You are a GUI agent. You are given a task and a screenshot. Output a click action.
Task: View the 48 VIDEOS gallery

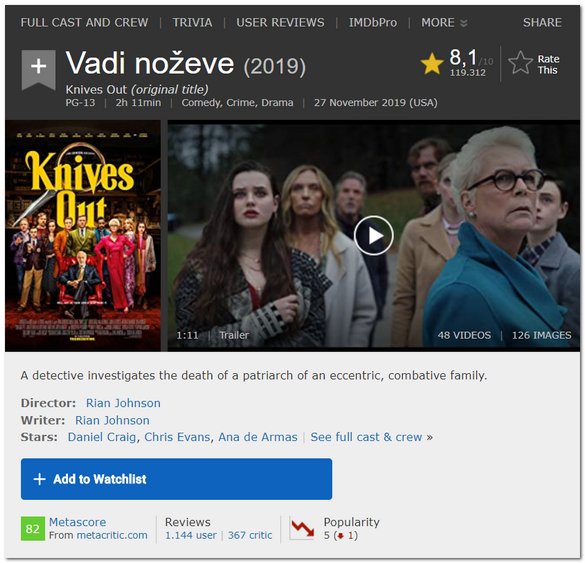click(464, 335)
